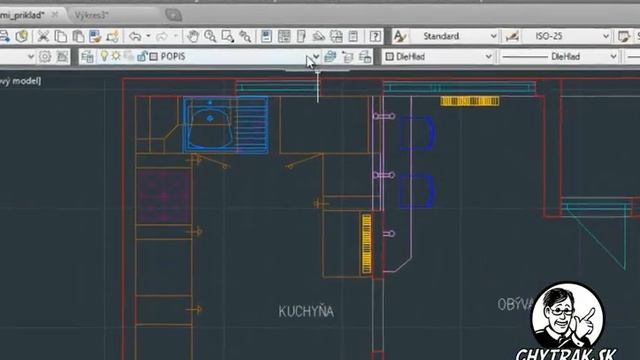This screenshot has width=640, height=360.
Task: Select the Zoom Window tool
Action: pyautogui.click(x=228, y=36)
